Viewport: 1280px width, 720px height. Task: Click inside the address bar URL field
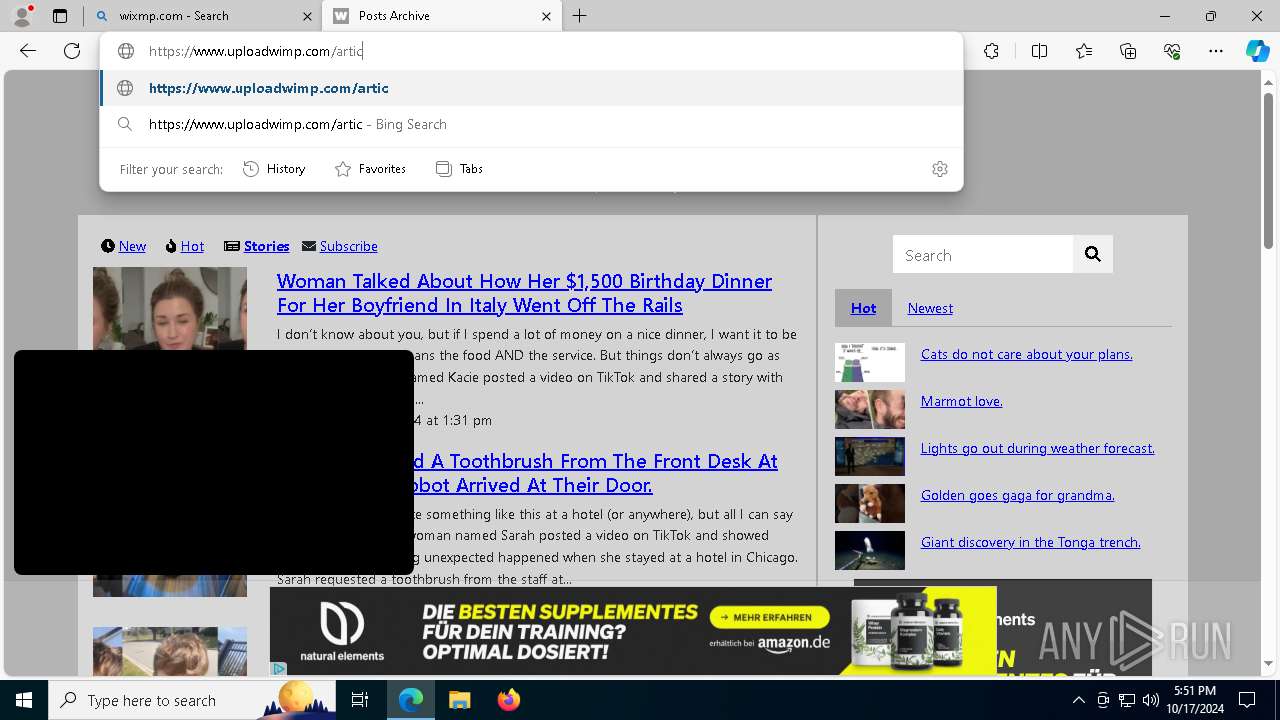(x=530, y=51)
